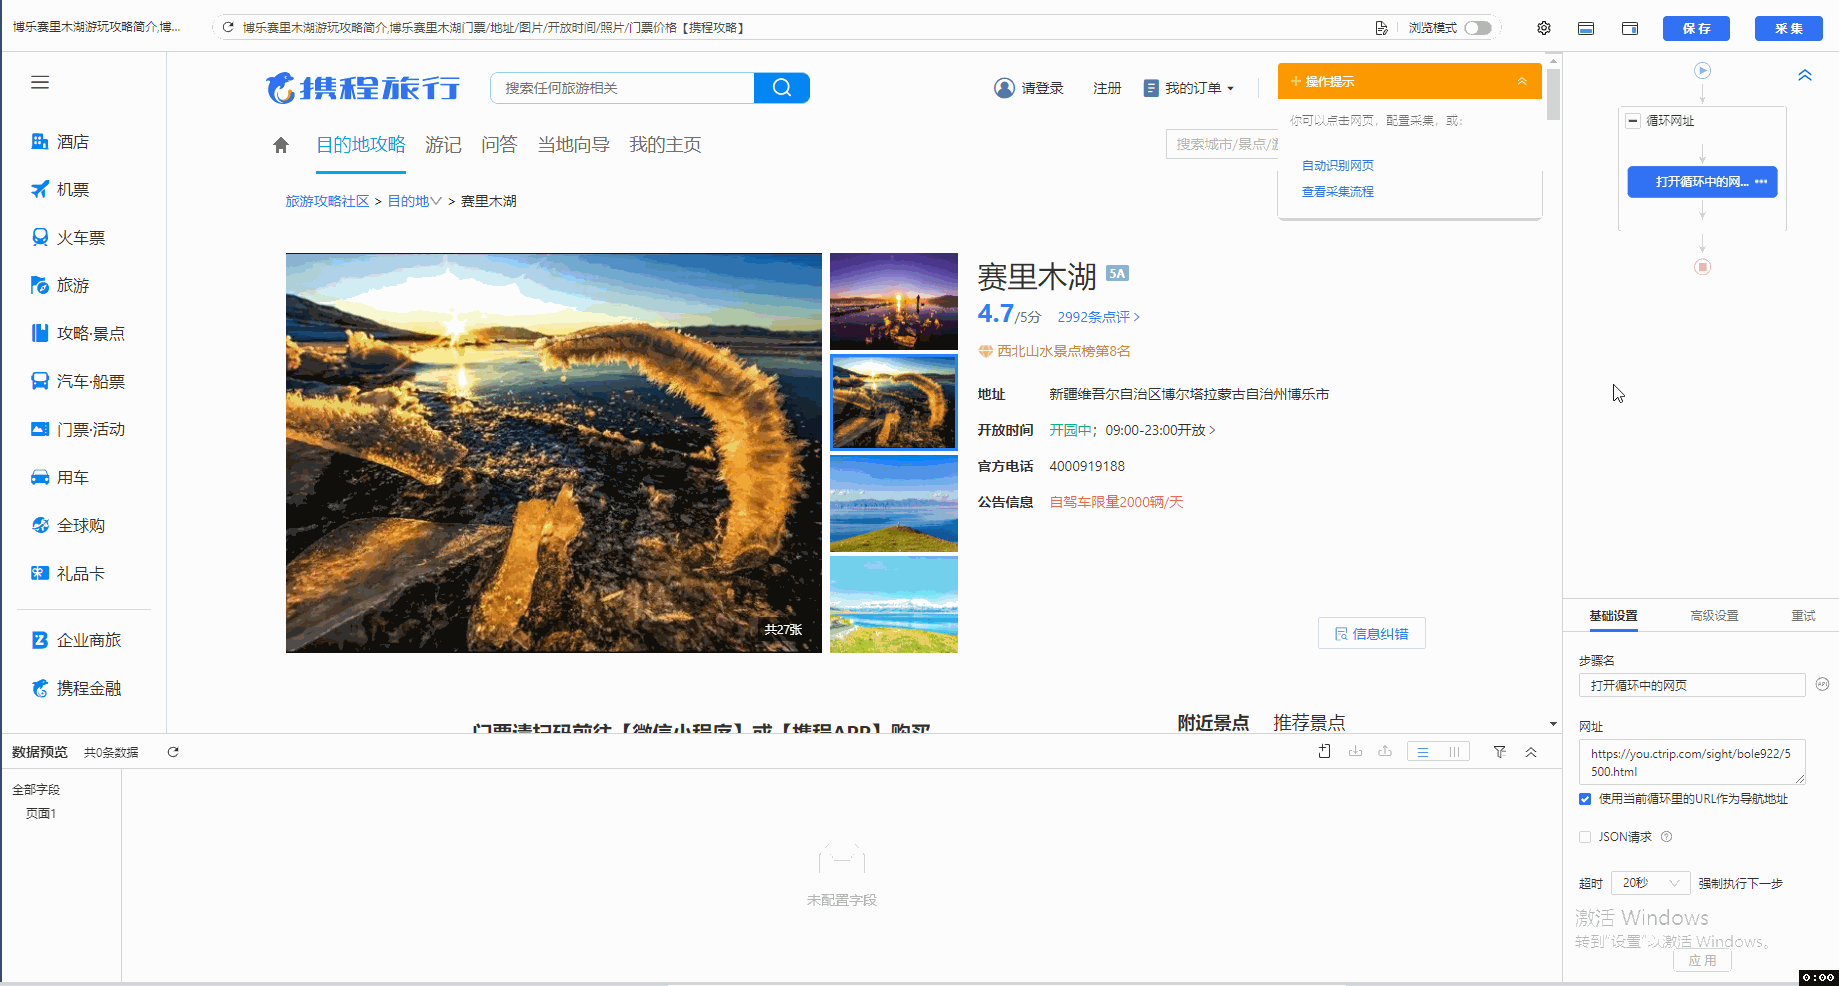Click 查看采集流程 link
Image resolution: width=1839 pixels, height=986 pixels.
(1337, 192)
